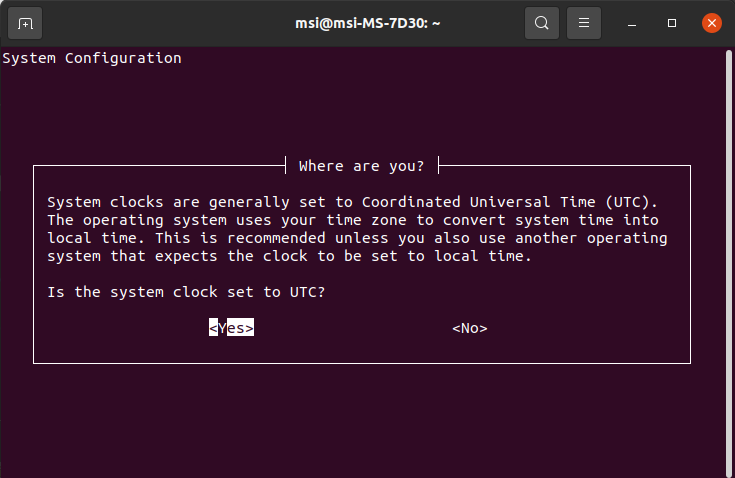
Task: Click the line starting "The operating system uses"
Action: pyautogui.click(x=353, y=220)
